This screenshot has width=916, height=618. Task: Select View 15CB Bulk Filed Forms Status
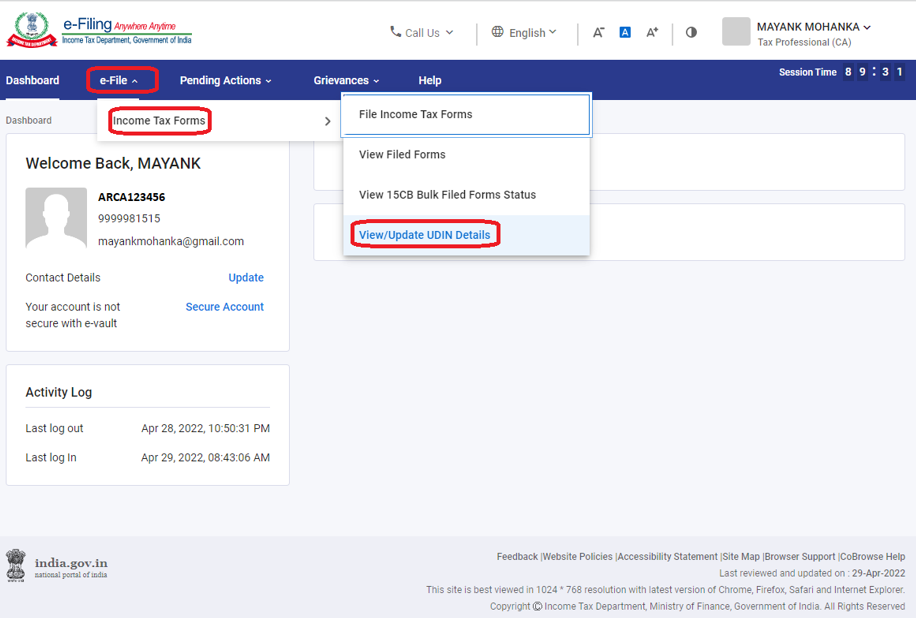pyautogui.click(x=466, y=195)
